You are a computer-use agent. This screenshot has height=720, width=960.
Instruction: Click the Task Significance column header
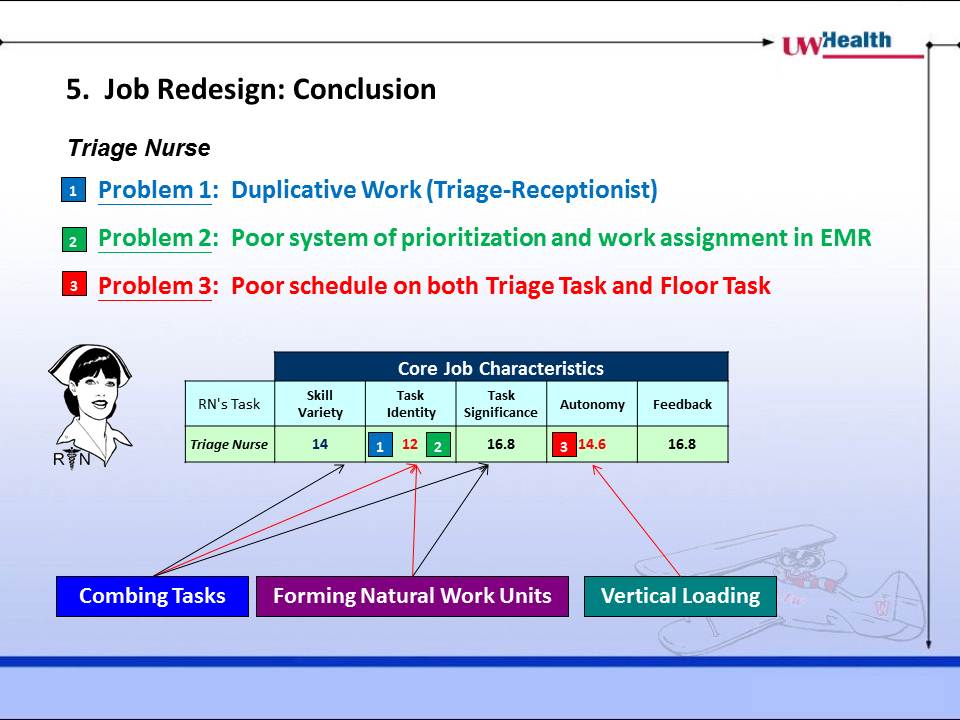501,404
